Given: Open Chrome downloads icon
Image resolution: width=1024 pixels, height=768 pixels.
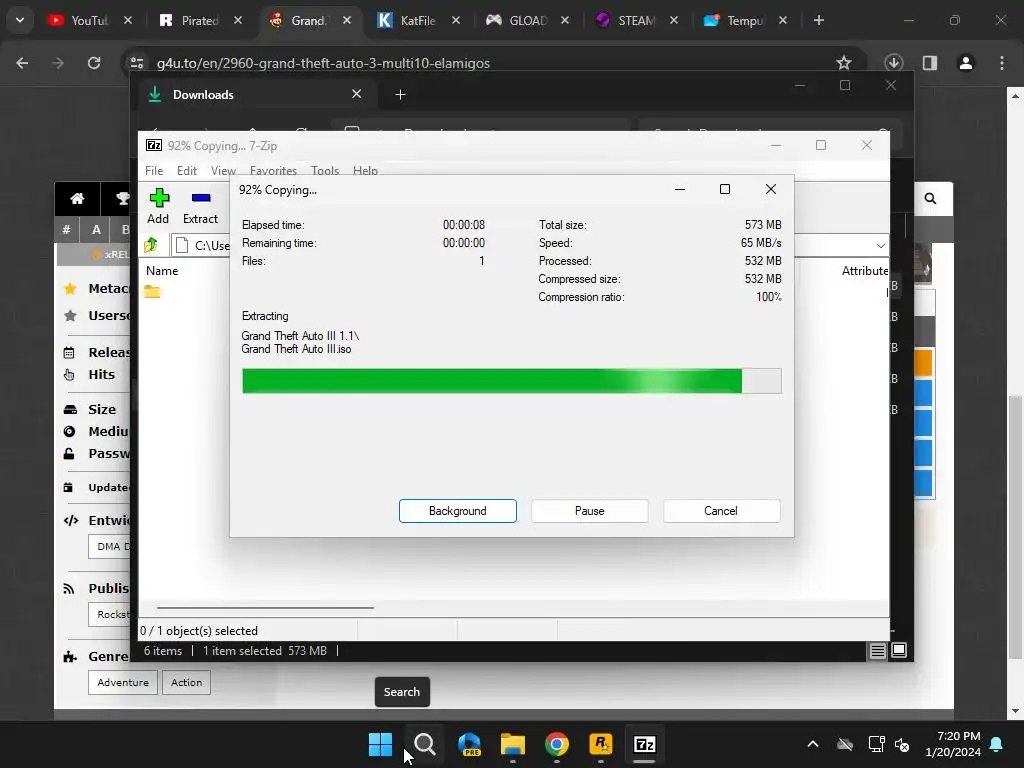Looking at the screenshot, I should click(893, 63).
